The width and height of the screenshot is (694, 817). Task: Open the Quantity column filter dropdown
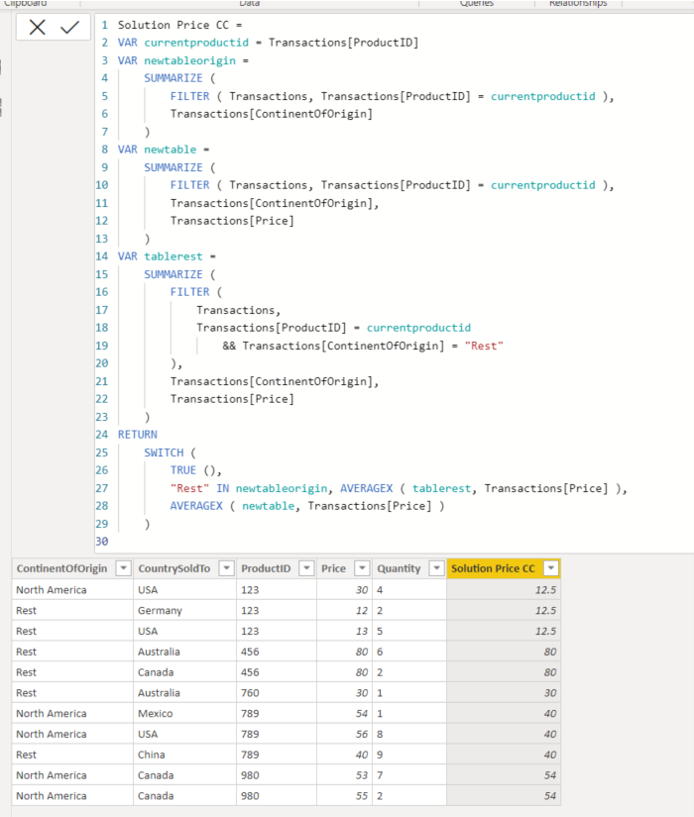click(x=437, y=568)
